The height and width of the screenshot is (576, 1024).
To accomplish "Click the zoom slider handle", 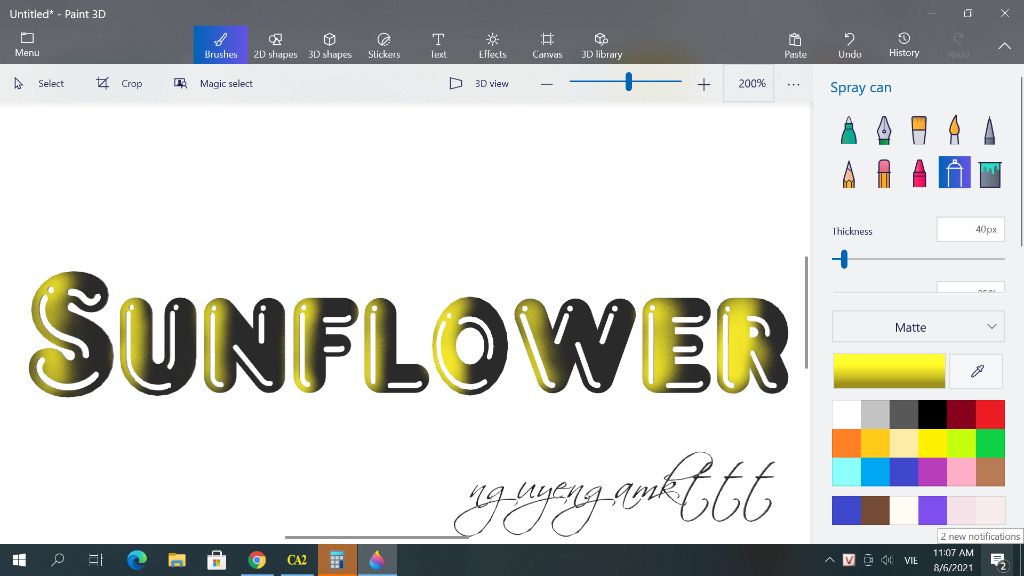I will [628, 82].
